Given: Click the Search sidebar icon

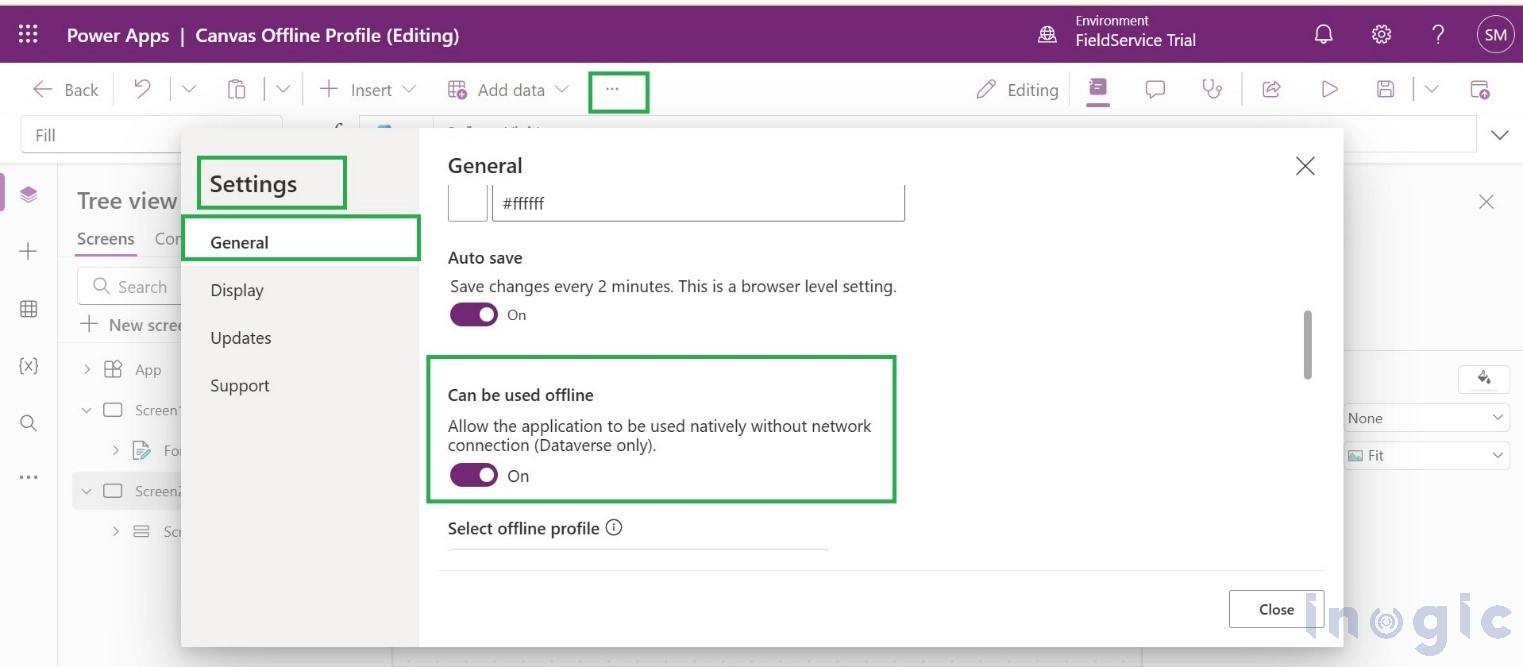Looking at the screenshot, I should point(28,423).
